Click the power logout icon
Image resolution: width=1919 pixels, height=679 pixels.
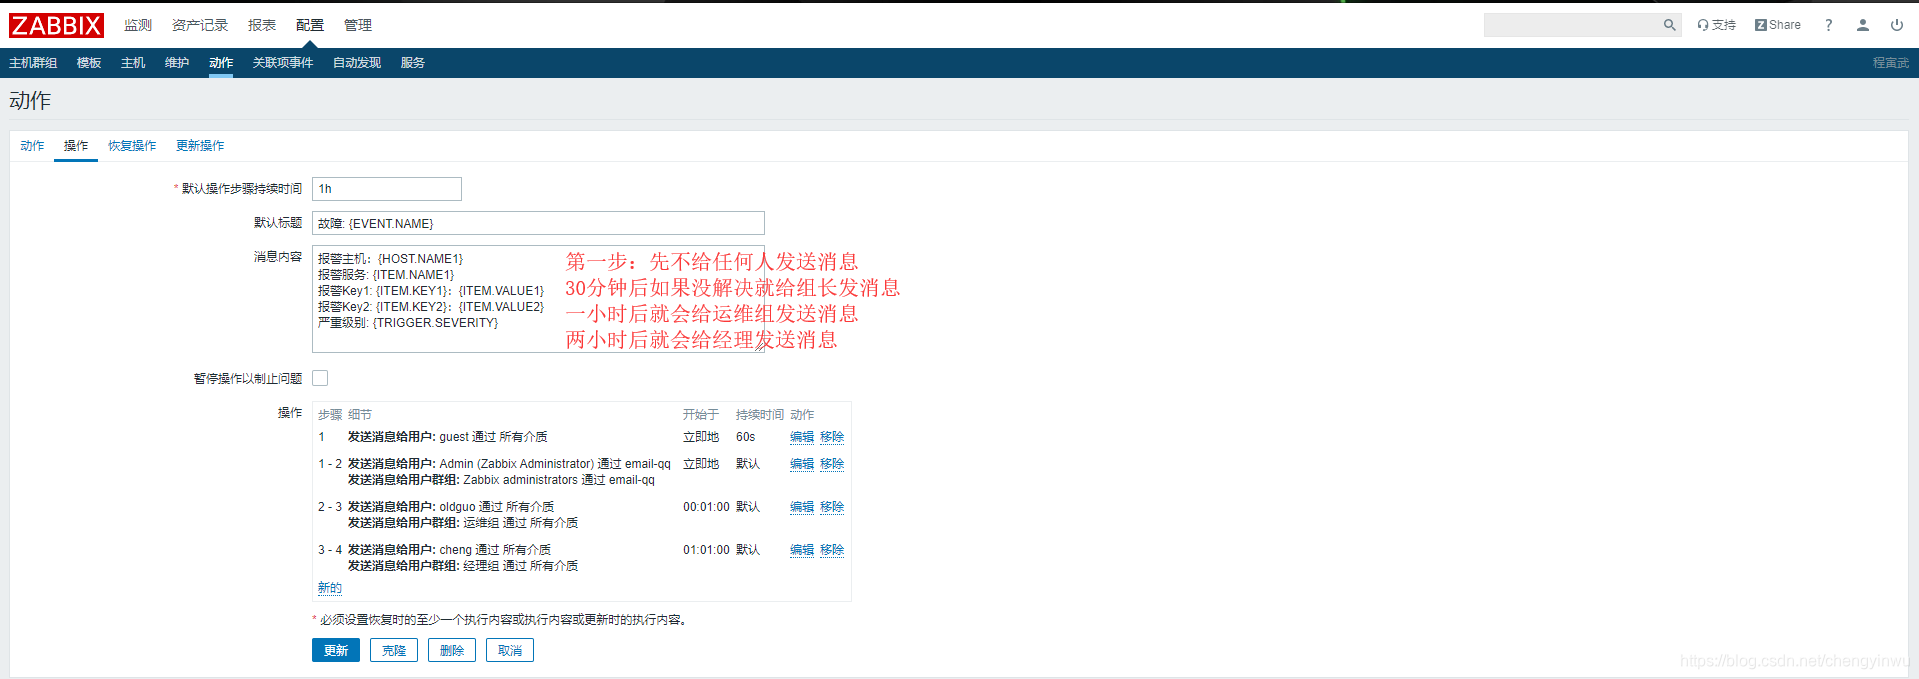(x=1896, y=25)
